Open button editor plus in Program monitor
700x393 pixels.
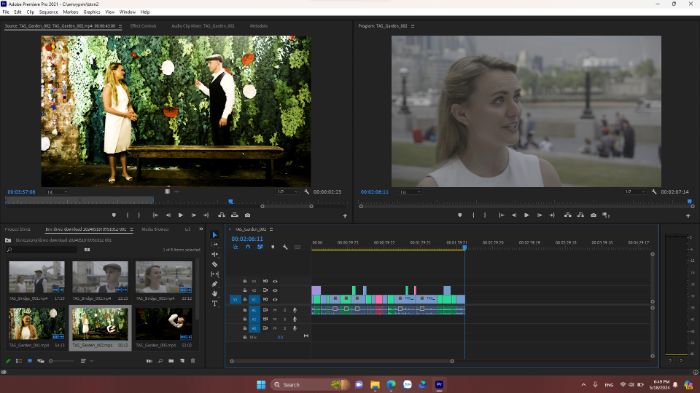click(x=688, y=216)
